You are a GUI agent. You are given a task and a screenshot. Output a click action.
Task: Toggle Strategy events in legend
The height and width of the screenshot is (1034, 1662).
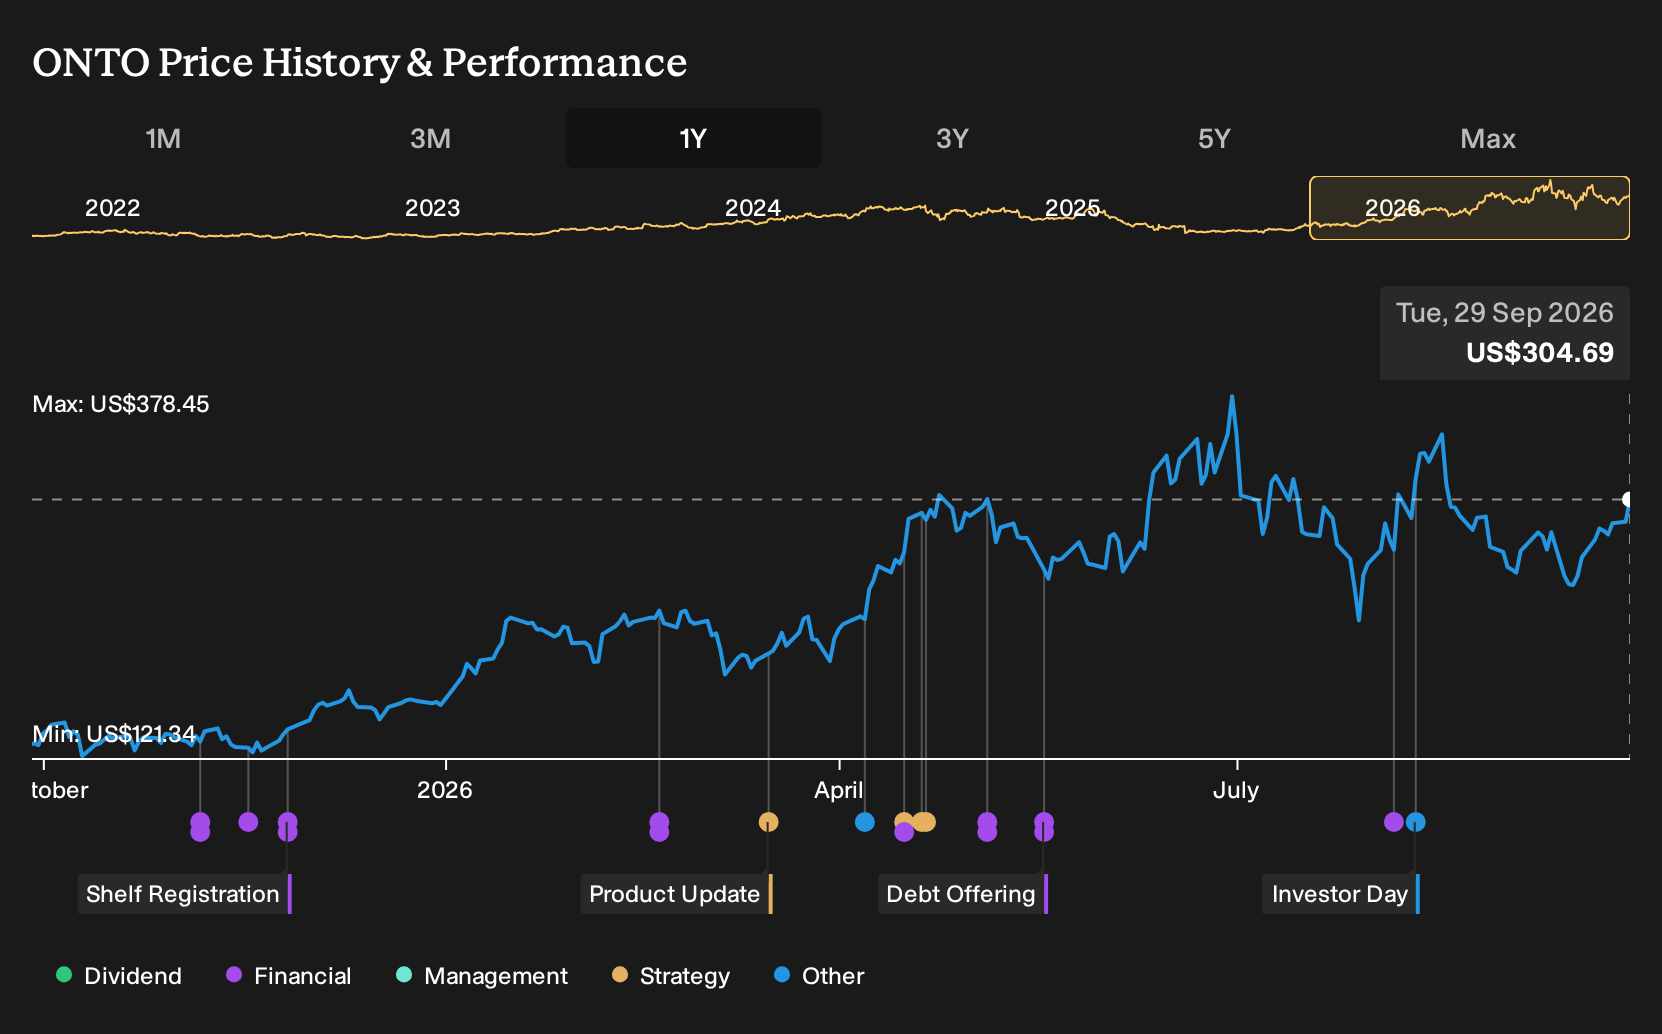(x=670, y=976)
